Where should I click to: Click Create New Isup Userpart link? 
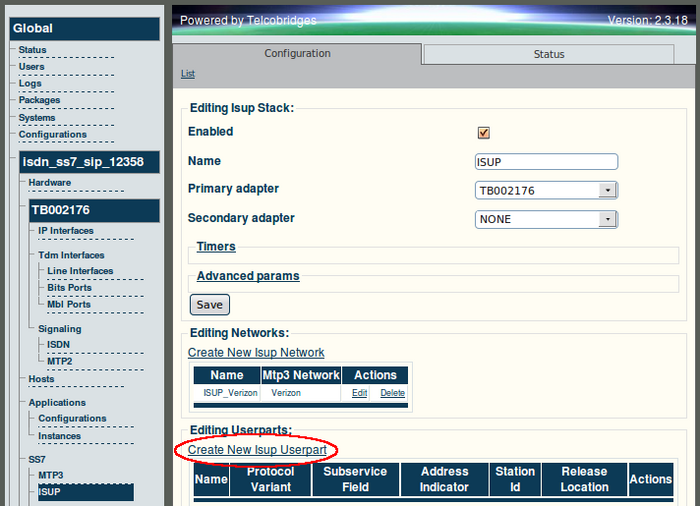[x=257, y=450]
